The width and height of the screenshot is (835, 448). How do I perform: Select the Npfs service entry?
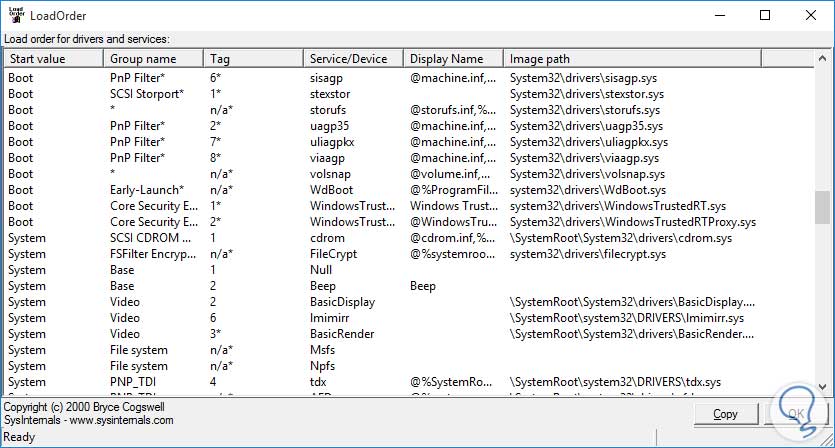point(322,365)
